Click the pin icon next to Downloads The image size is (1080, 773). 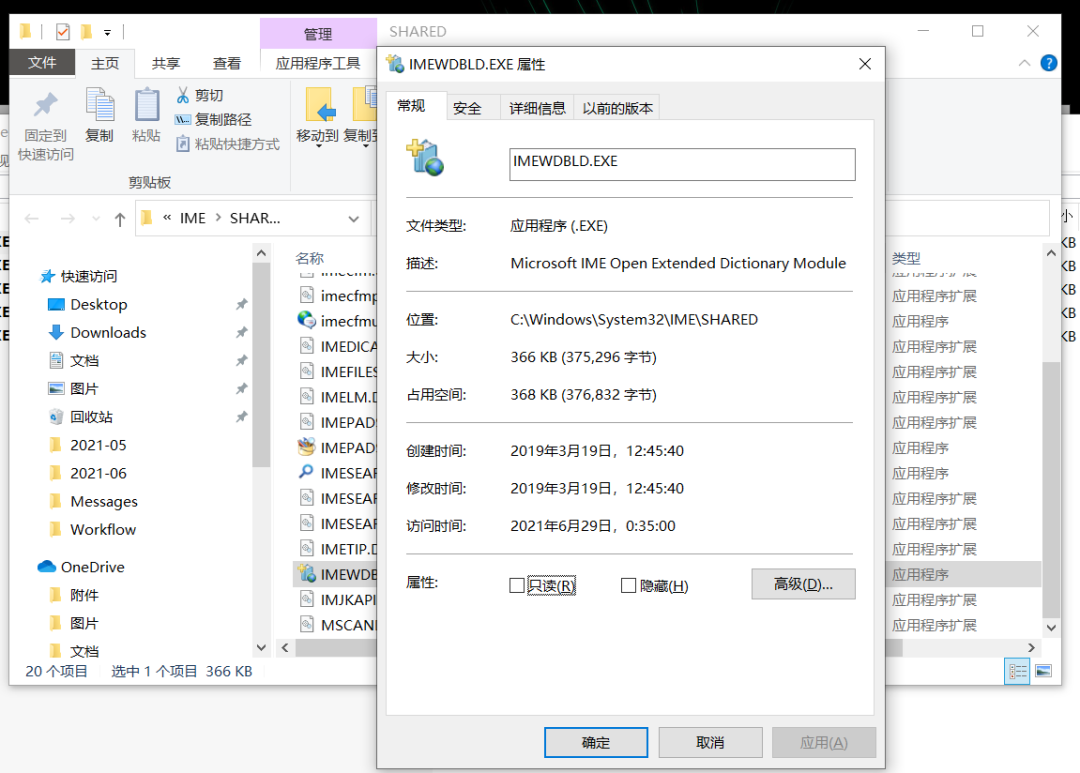point(241,333)
